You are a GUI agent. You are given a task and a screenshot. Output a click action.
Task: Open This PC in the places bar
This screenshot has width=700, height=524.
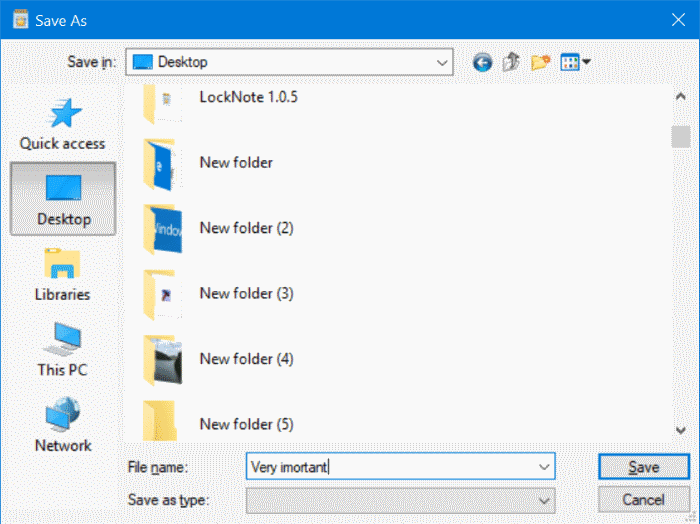click(x=62, y=350)
